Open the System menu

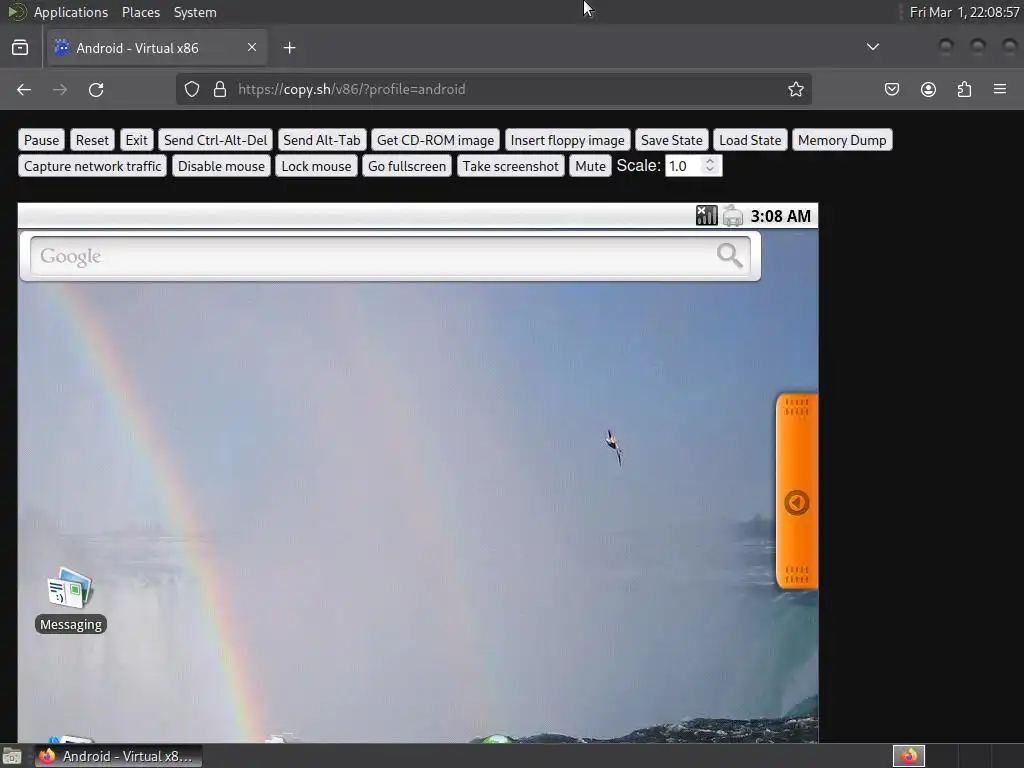pyautogui.click(x=195, y=12)
